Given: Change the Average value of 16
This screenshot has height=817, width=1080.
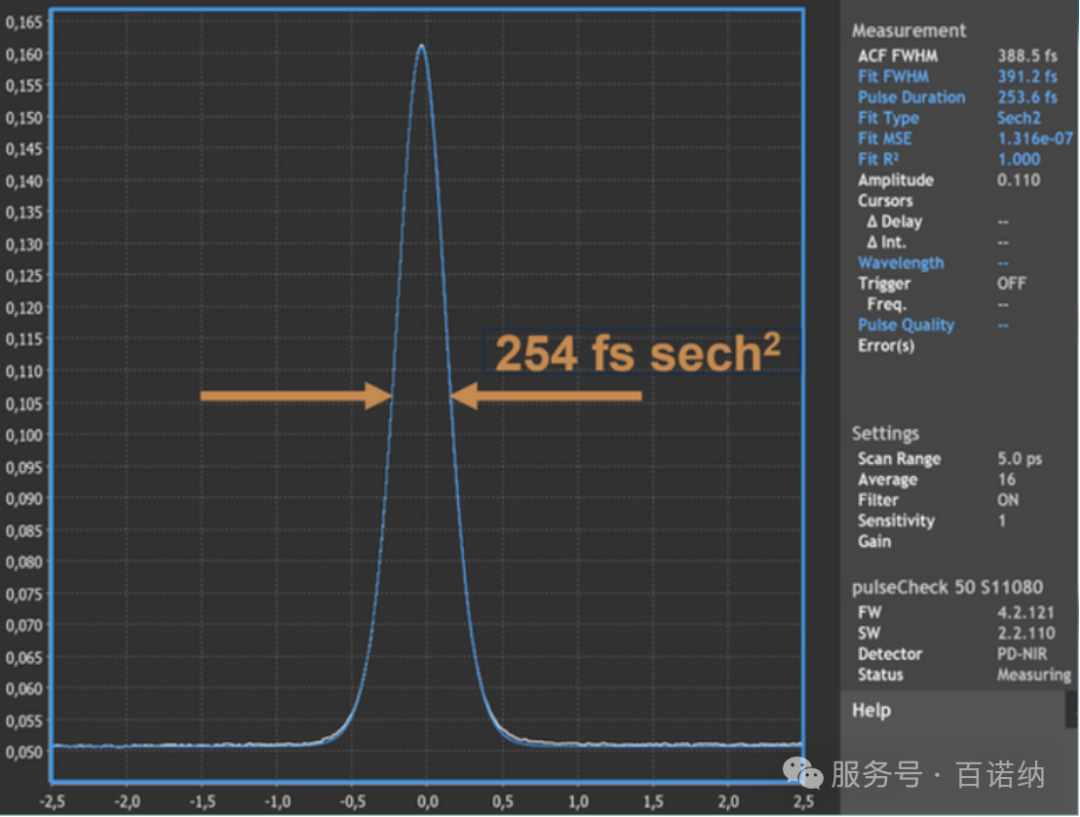Looking at the screenshot, I should point(1006,480).
